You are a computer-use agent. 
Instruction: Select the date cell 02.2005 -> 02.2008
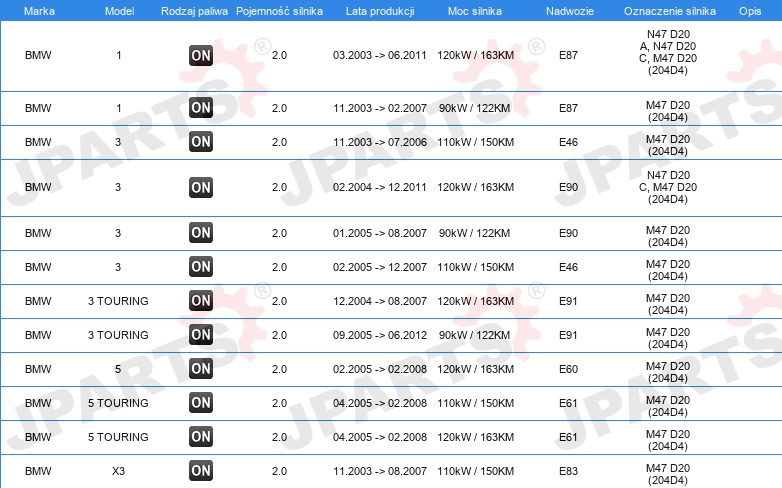(x=380, y=369)
